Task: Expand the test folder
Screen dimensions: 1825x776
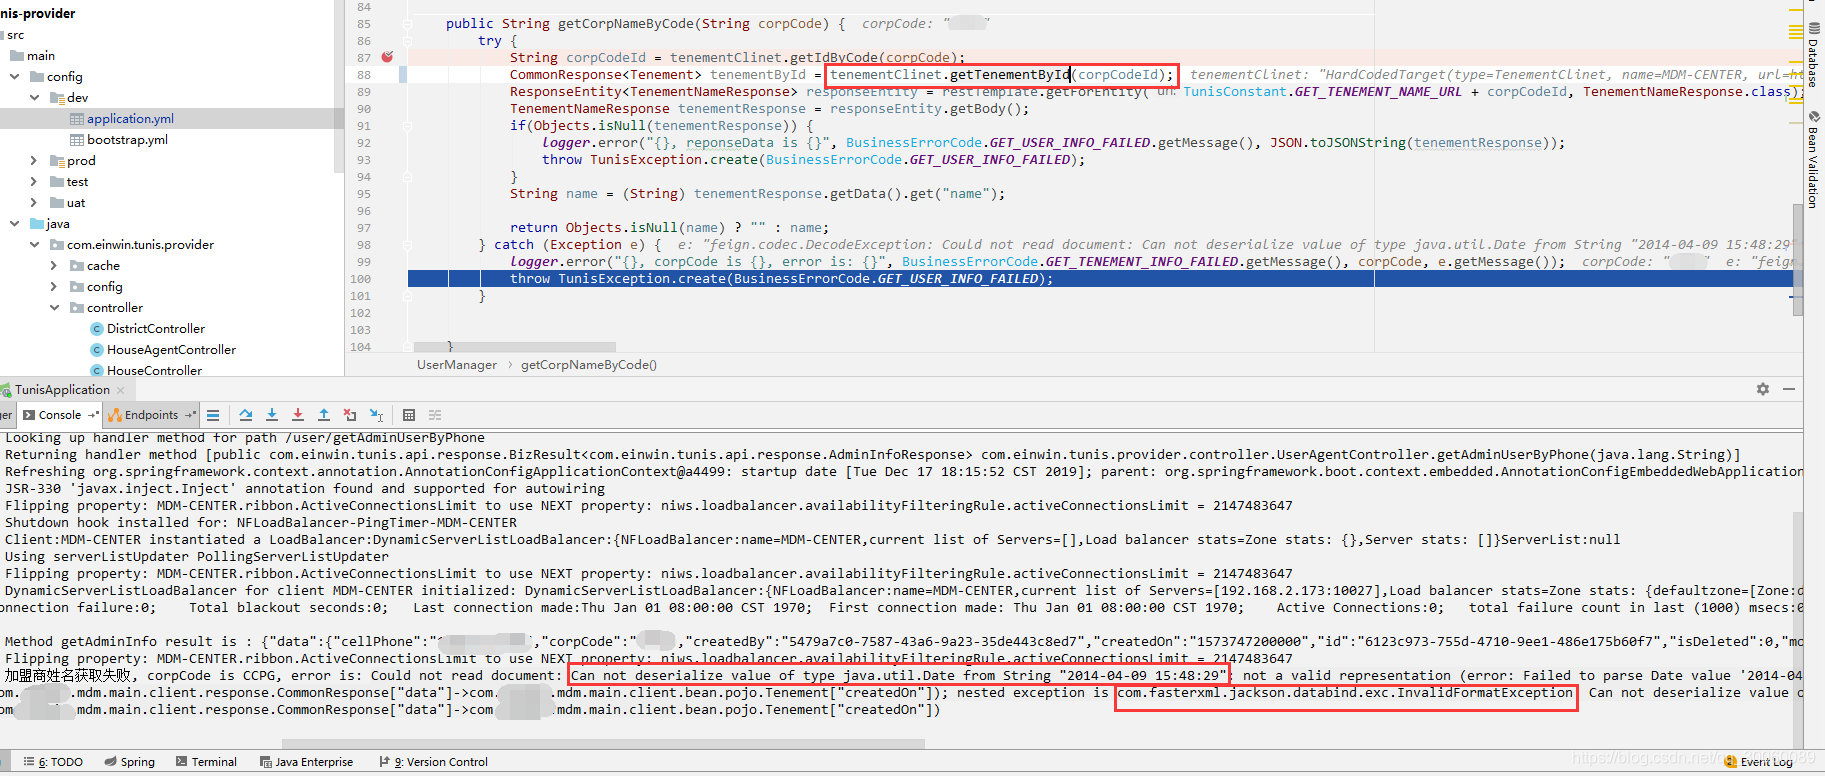Action: [x=34, y=182]
